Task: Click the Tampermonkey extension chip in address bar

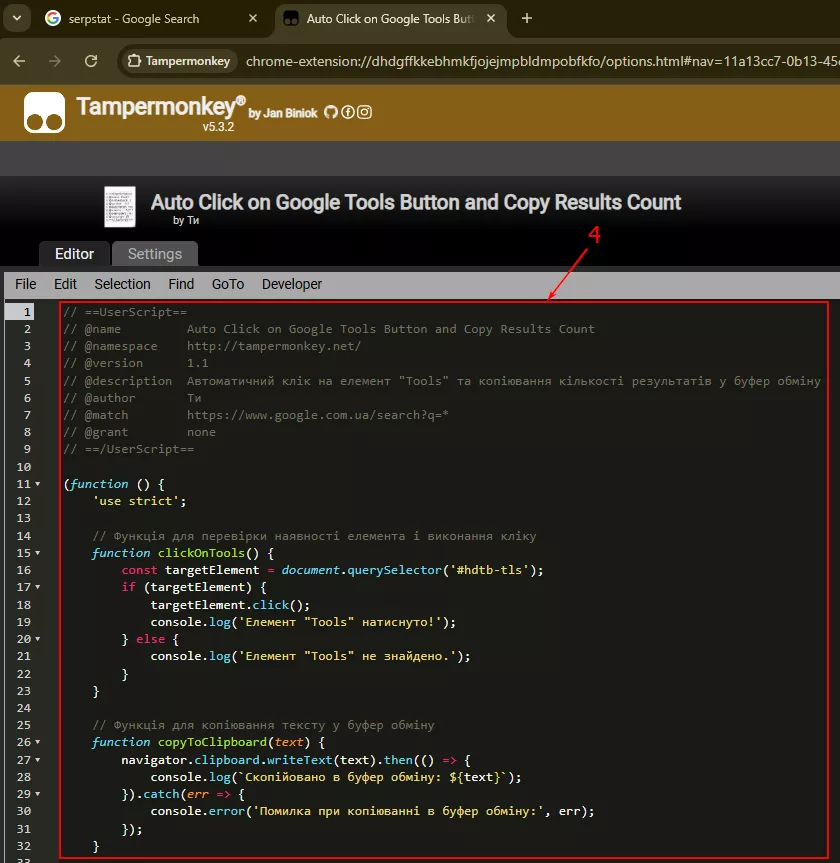Action: (179, 61)
